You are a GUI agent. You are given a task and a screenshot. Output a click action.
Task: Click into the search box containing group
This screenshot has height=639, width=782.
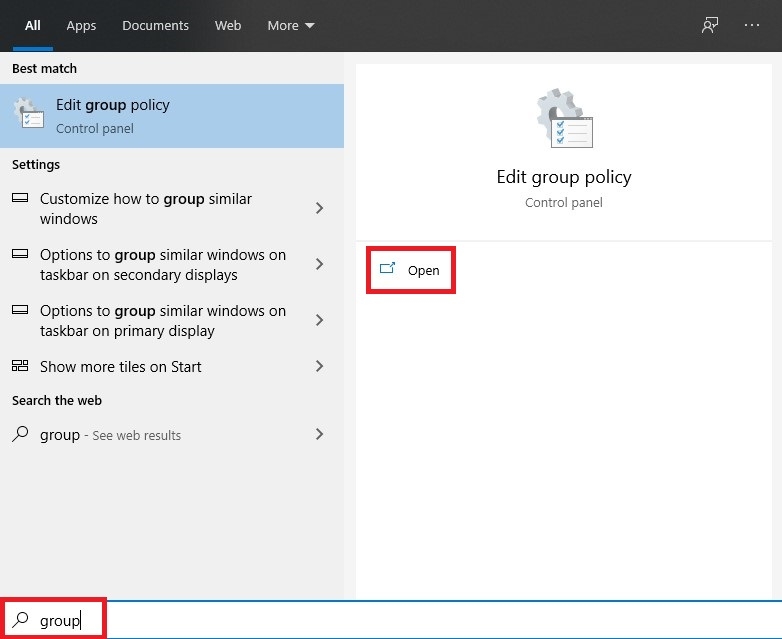tap(391, 620)
